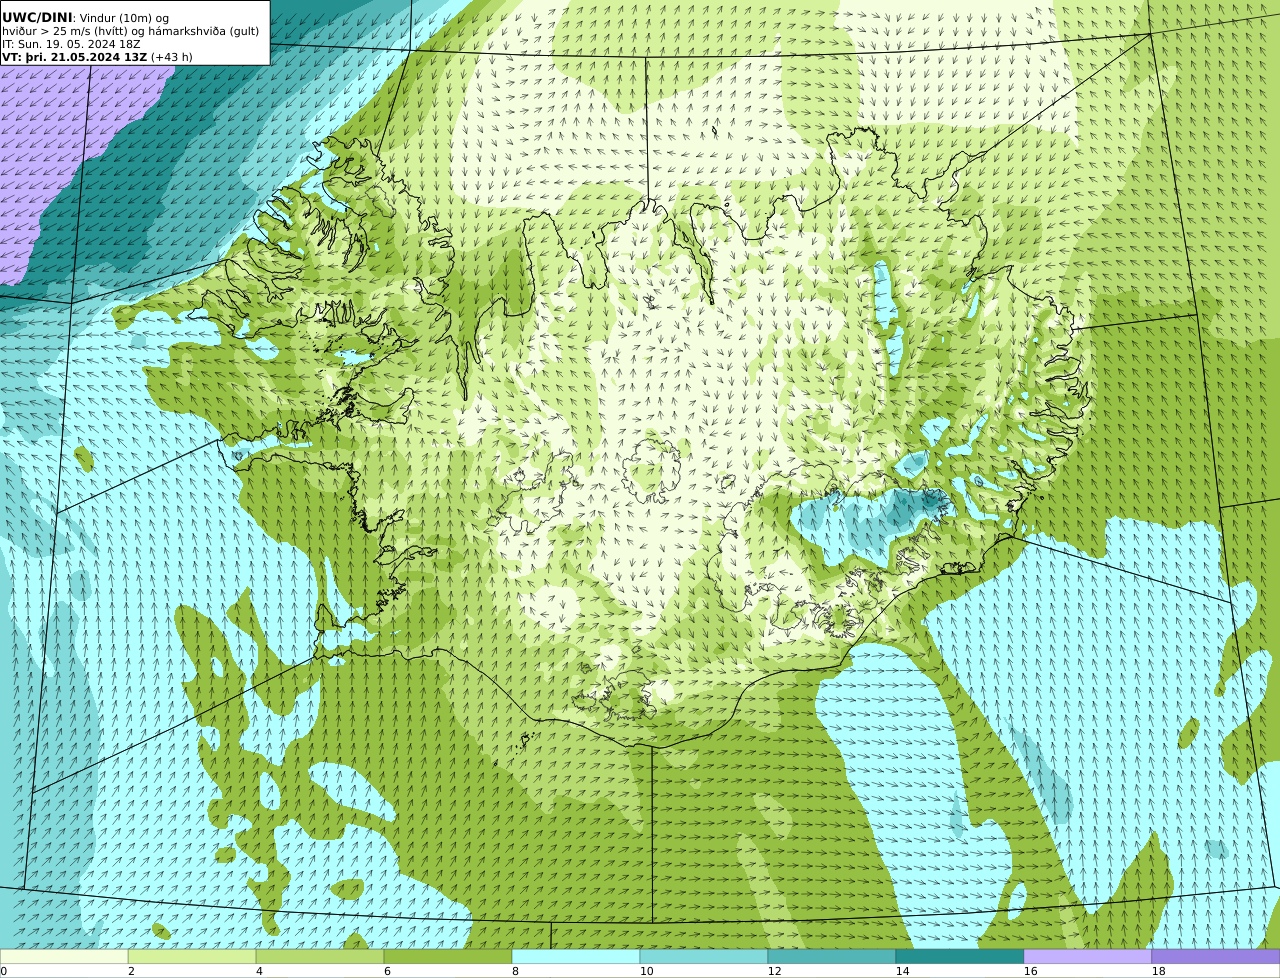Click the 'Vindur (10m) og' label
The height and width of the screenshot is (978, 1280).
123,18
